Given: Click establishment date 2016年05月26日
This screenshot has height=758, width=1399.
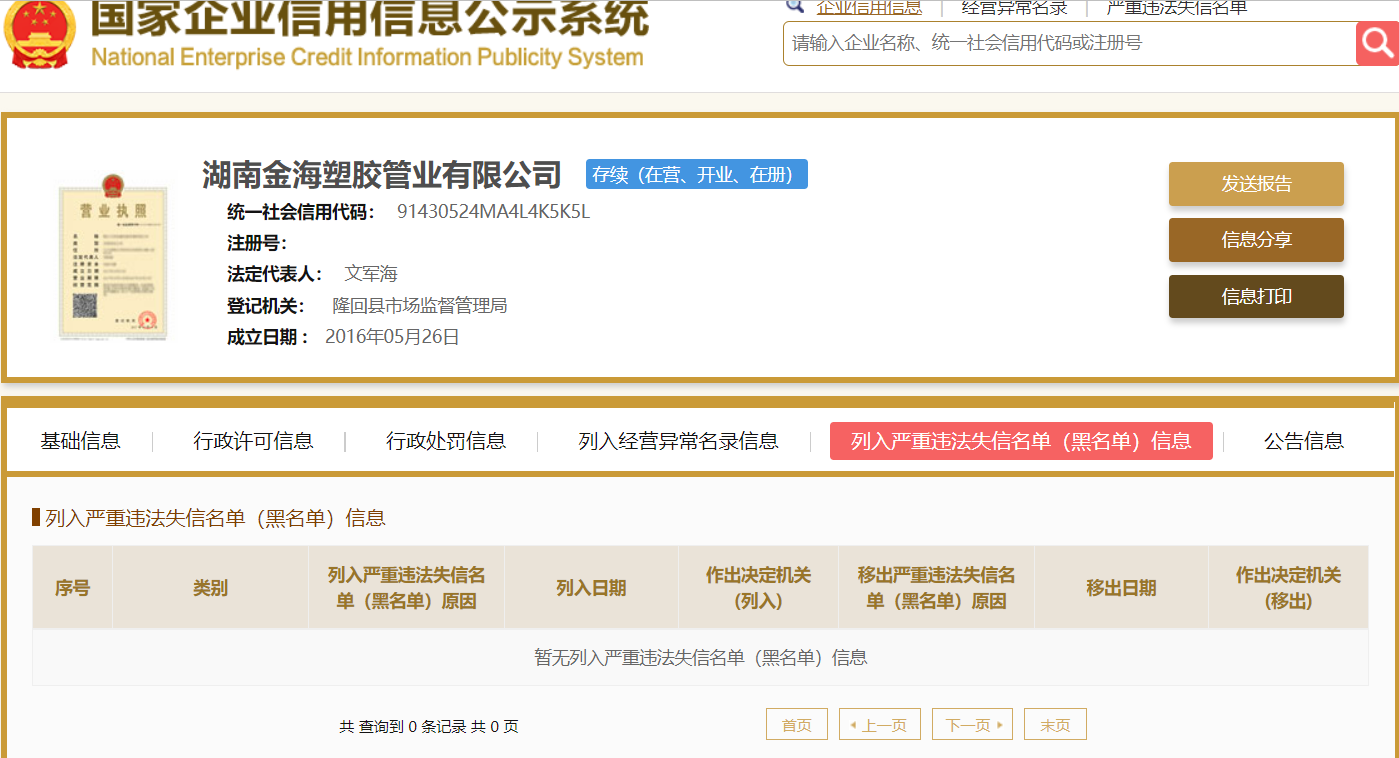Looking at the screenshot, I should click(392, 337).
